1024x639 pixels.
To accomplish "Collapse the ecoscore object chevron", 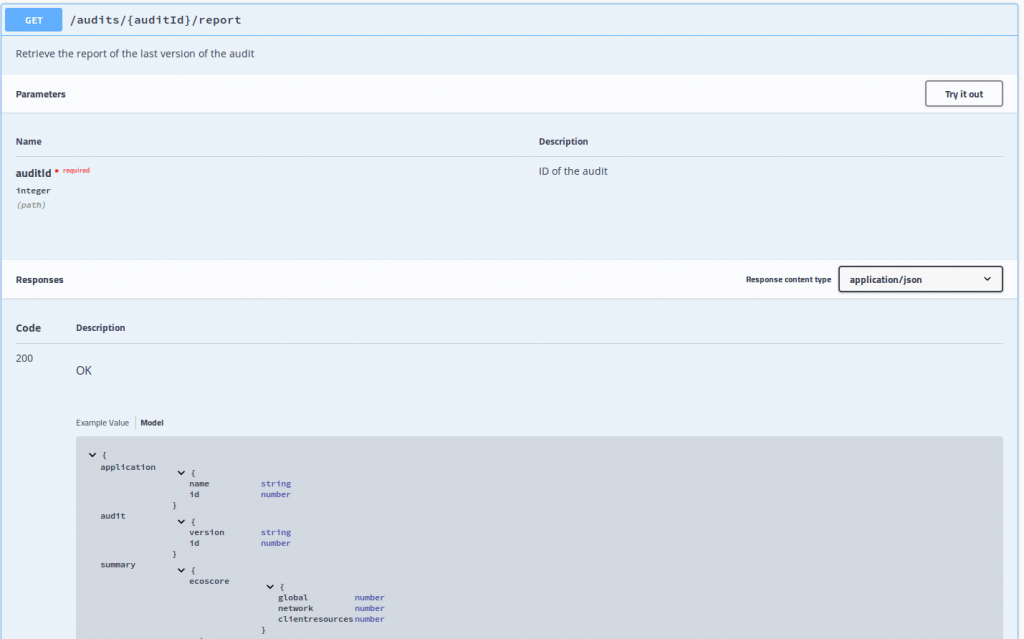I will [x=270, y=587].
